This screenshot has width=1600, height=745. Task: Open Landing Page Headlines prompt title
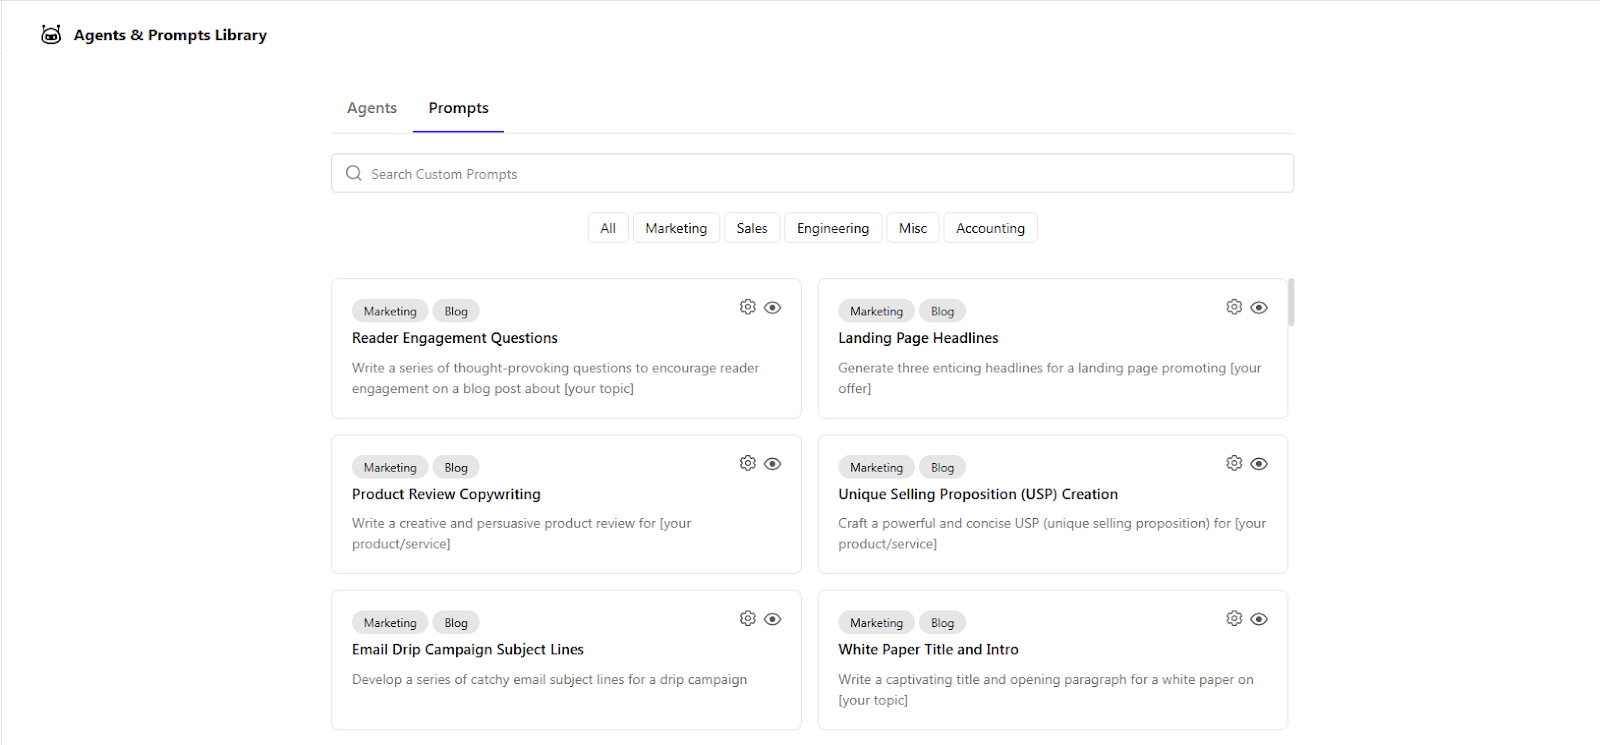pyautogui.click(x=918, y=338)
